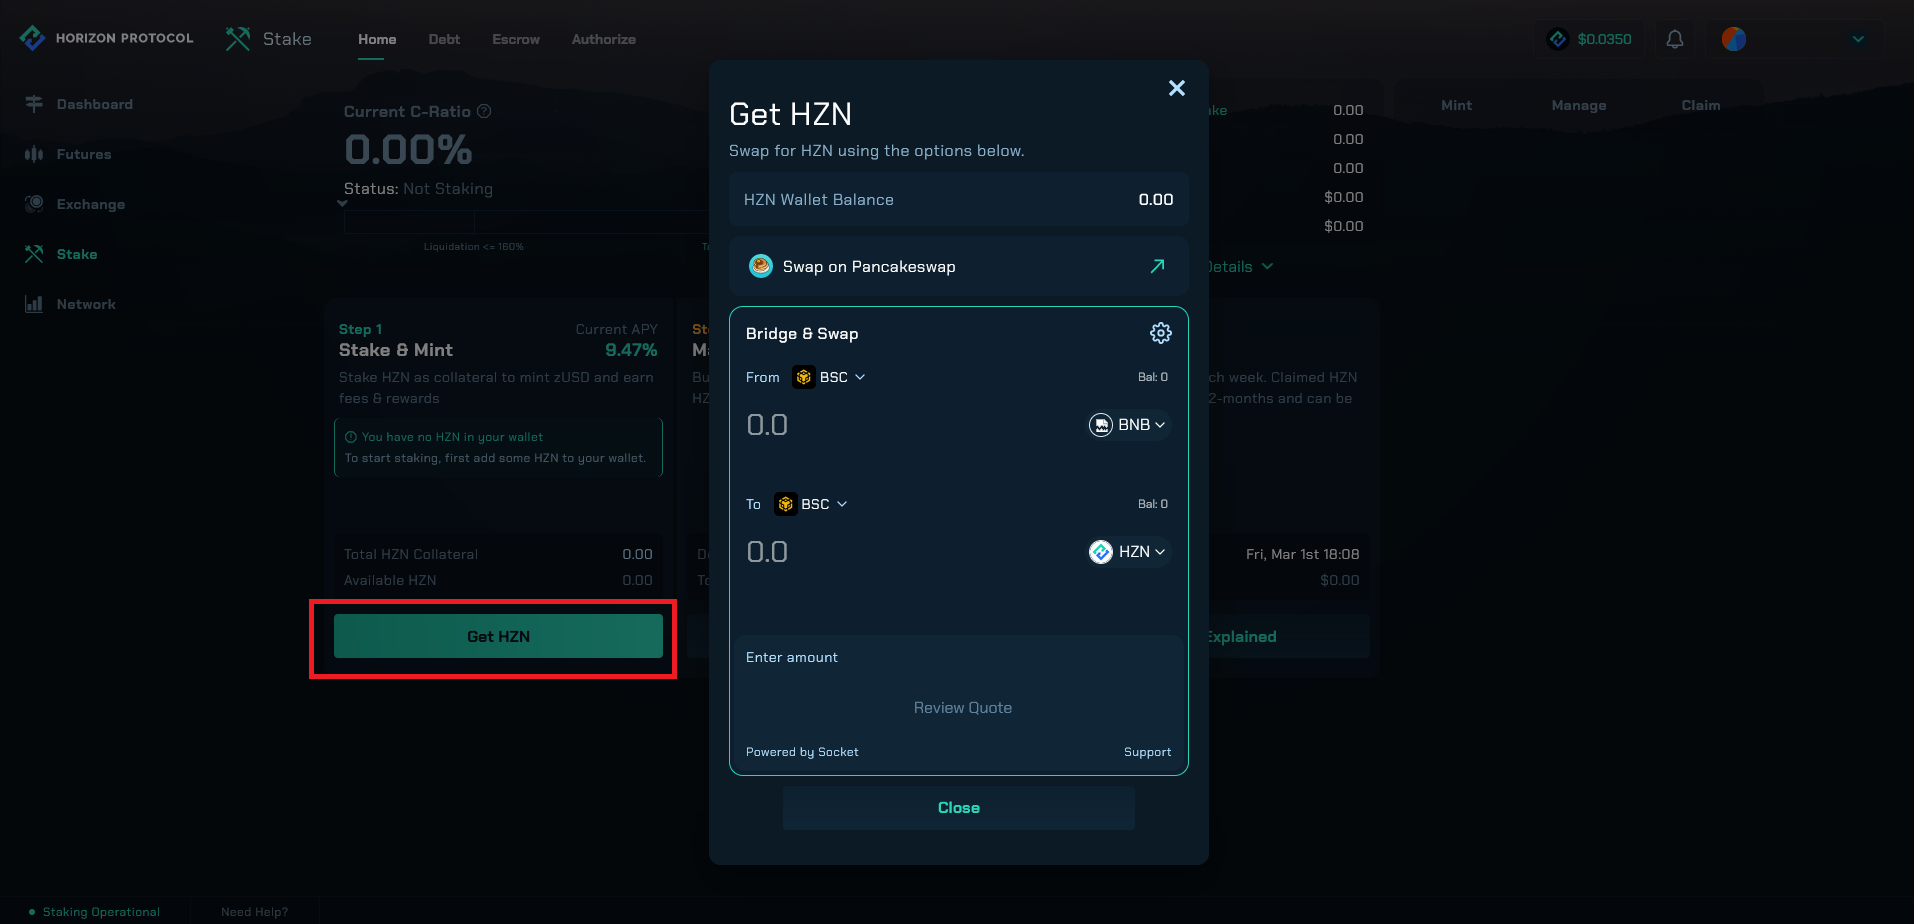Click the Current C-Ratio help icon

pos(484,111)
